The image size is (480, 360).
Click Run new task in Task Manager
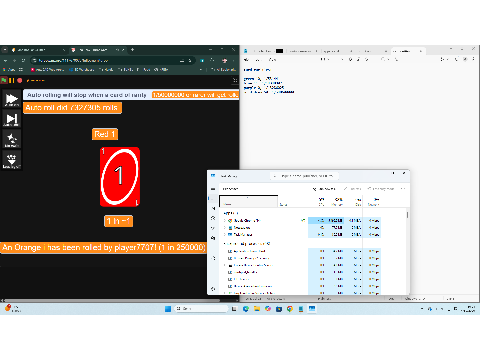pyautogui.click(x=324, y=189)
